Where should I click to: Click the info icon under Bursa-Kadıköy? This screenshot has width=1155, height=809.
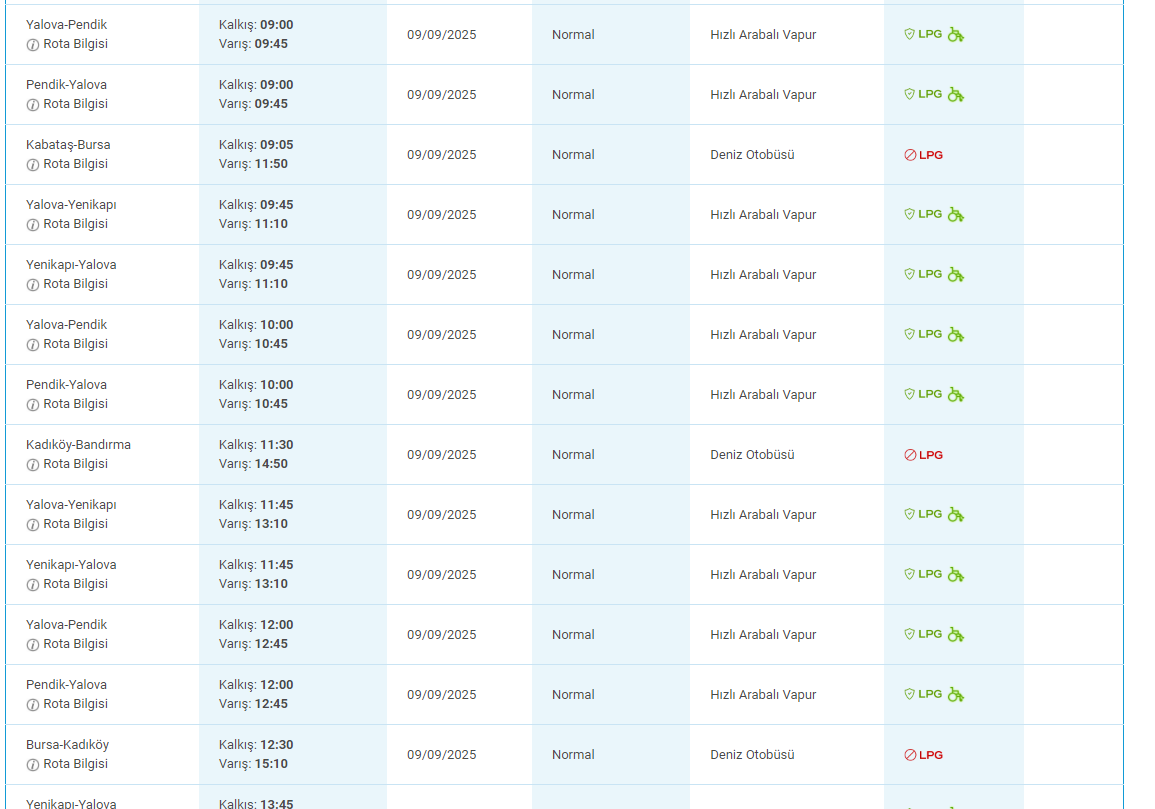click(33, 764)
